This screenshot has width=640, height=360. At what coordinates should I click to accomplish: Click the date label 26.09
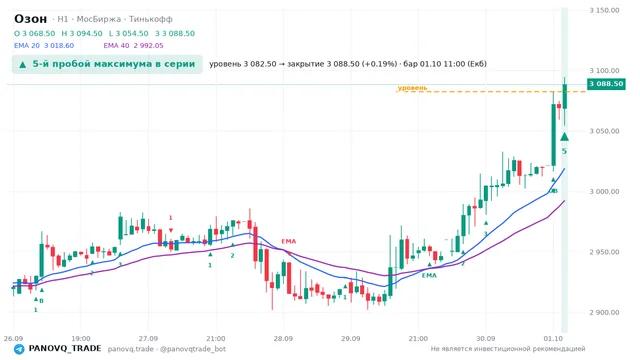(13, 338)
